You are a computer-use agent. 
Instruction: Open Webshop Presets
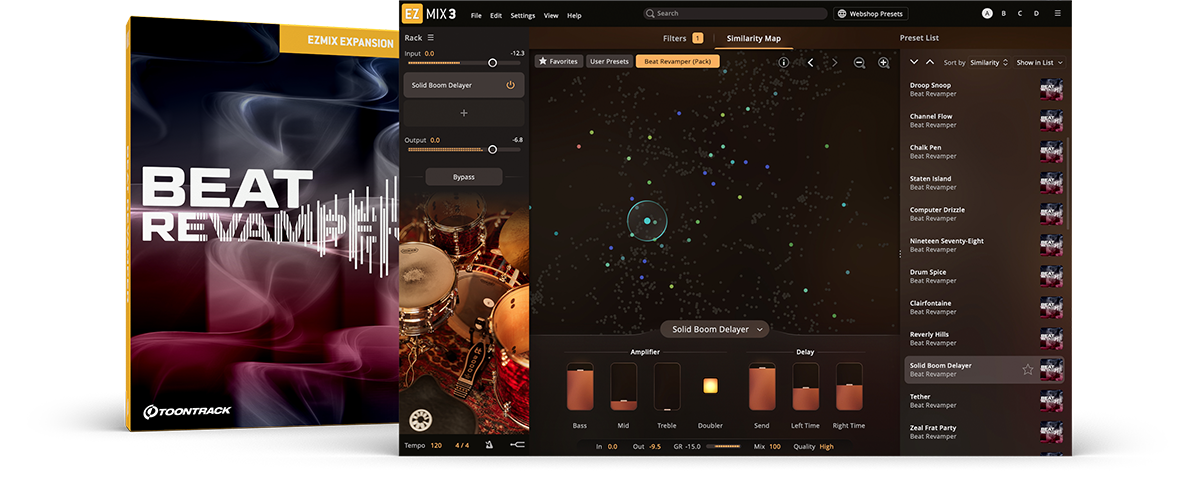tap(869, 14)
